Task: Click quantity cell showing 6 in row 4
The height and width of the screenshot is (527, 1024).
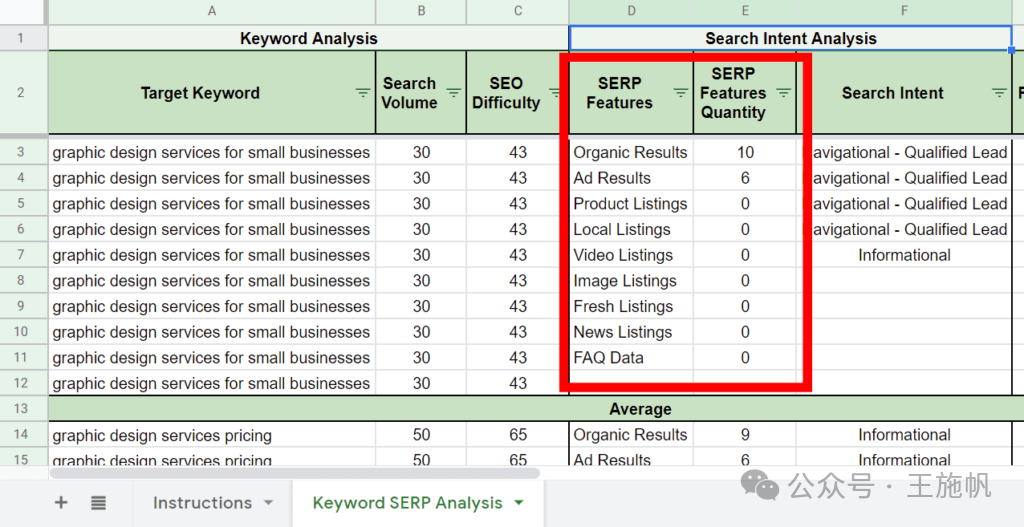Action: point(745,178)
